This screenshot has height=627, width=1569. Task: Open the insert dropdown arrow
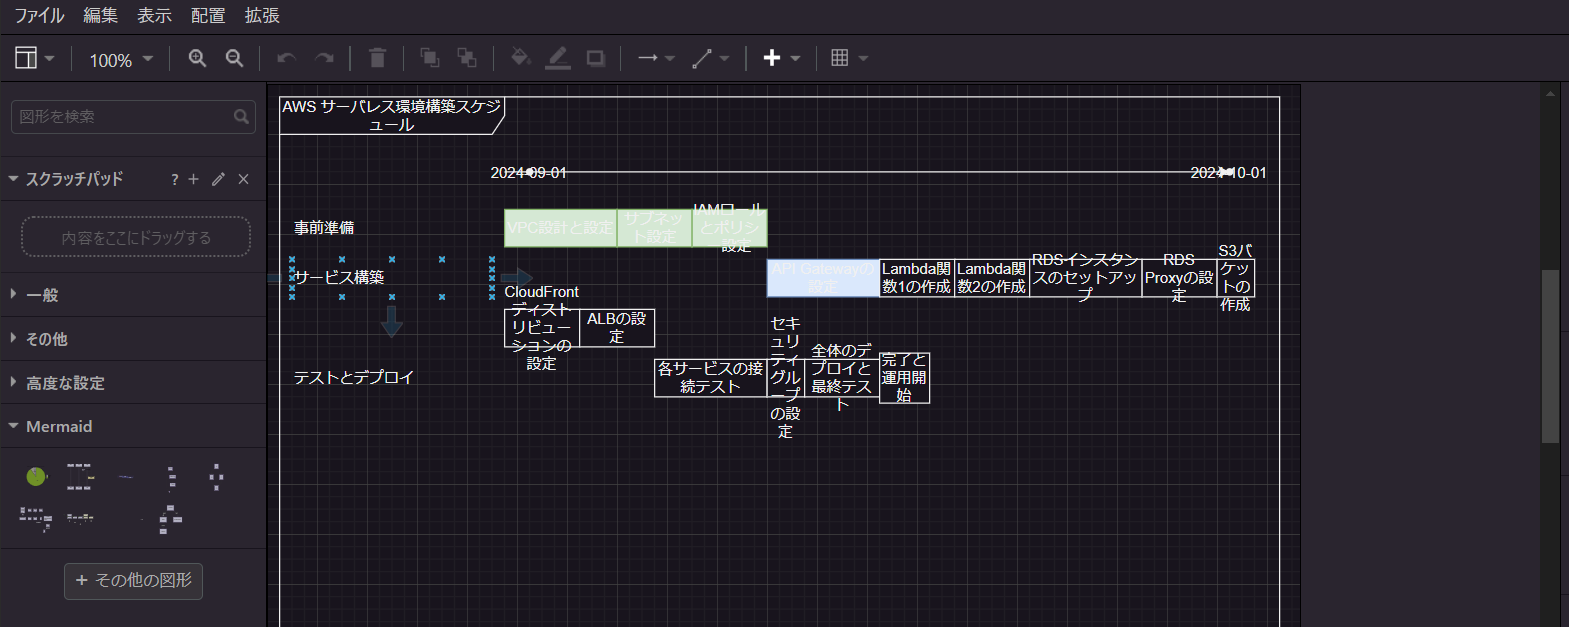tap(796, 59)
